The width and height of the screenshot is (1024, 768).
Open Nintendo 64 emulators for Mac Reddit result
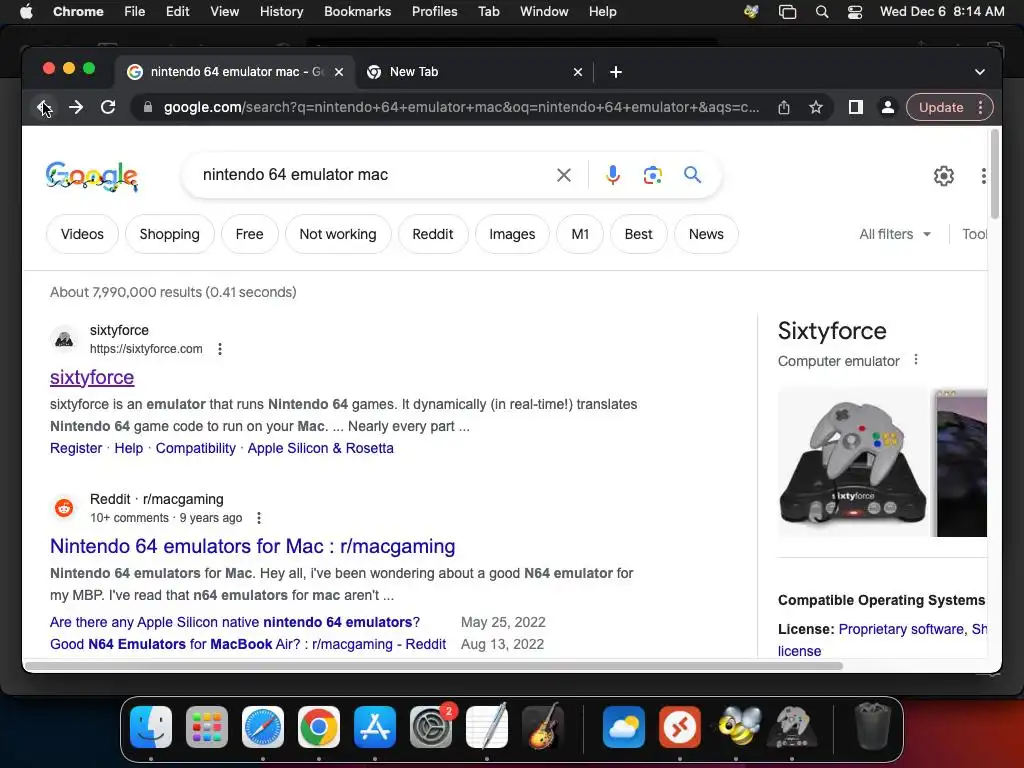253,547
